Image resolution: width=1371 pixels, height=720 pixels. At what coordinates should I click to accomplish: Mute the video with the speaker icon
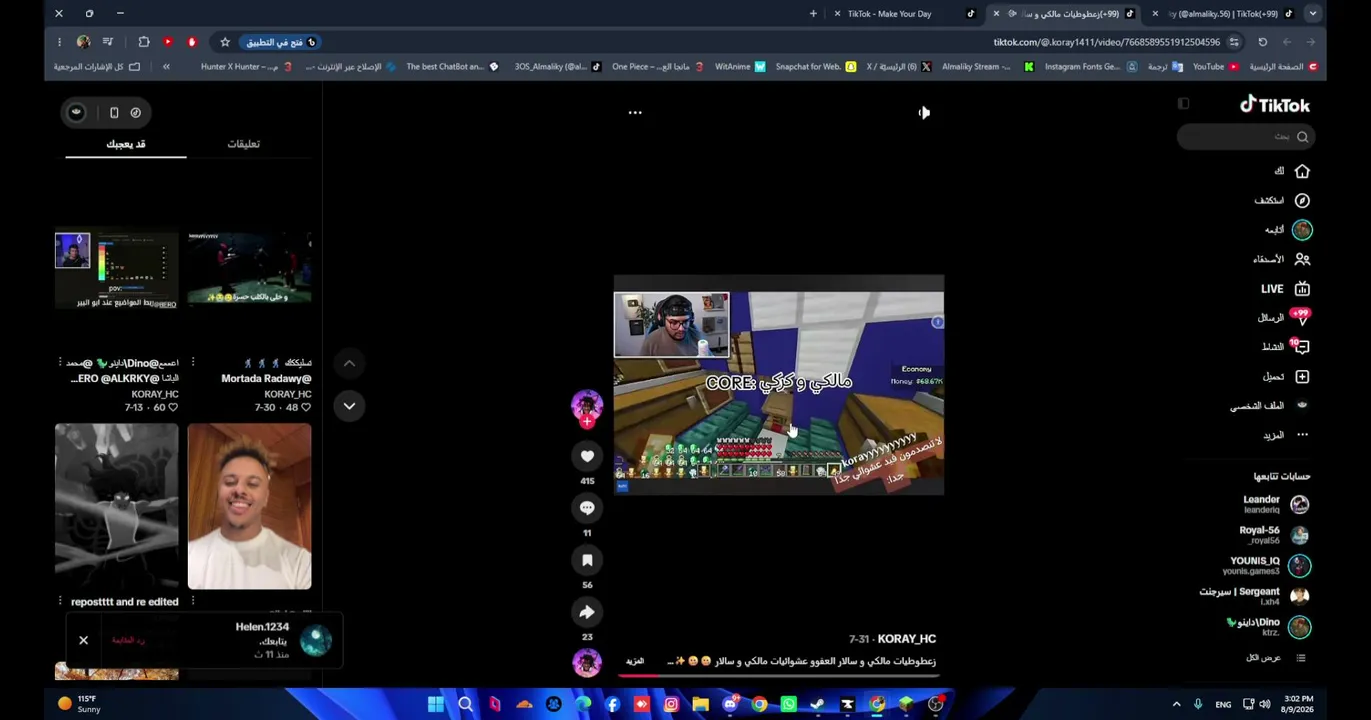(924, 113)
